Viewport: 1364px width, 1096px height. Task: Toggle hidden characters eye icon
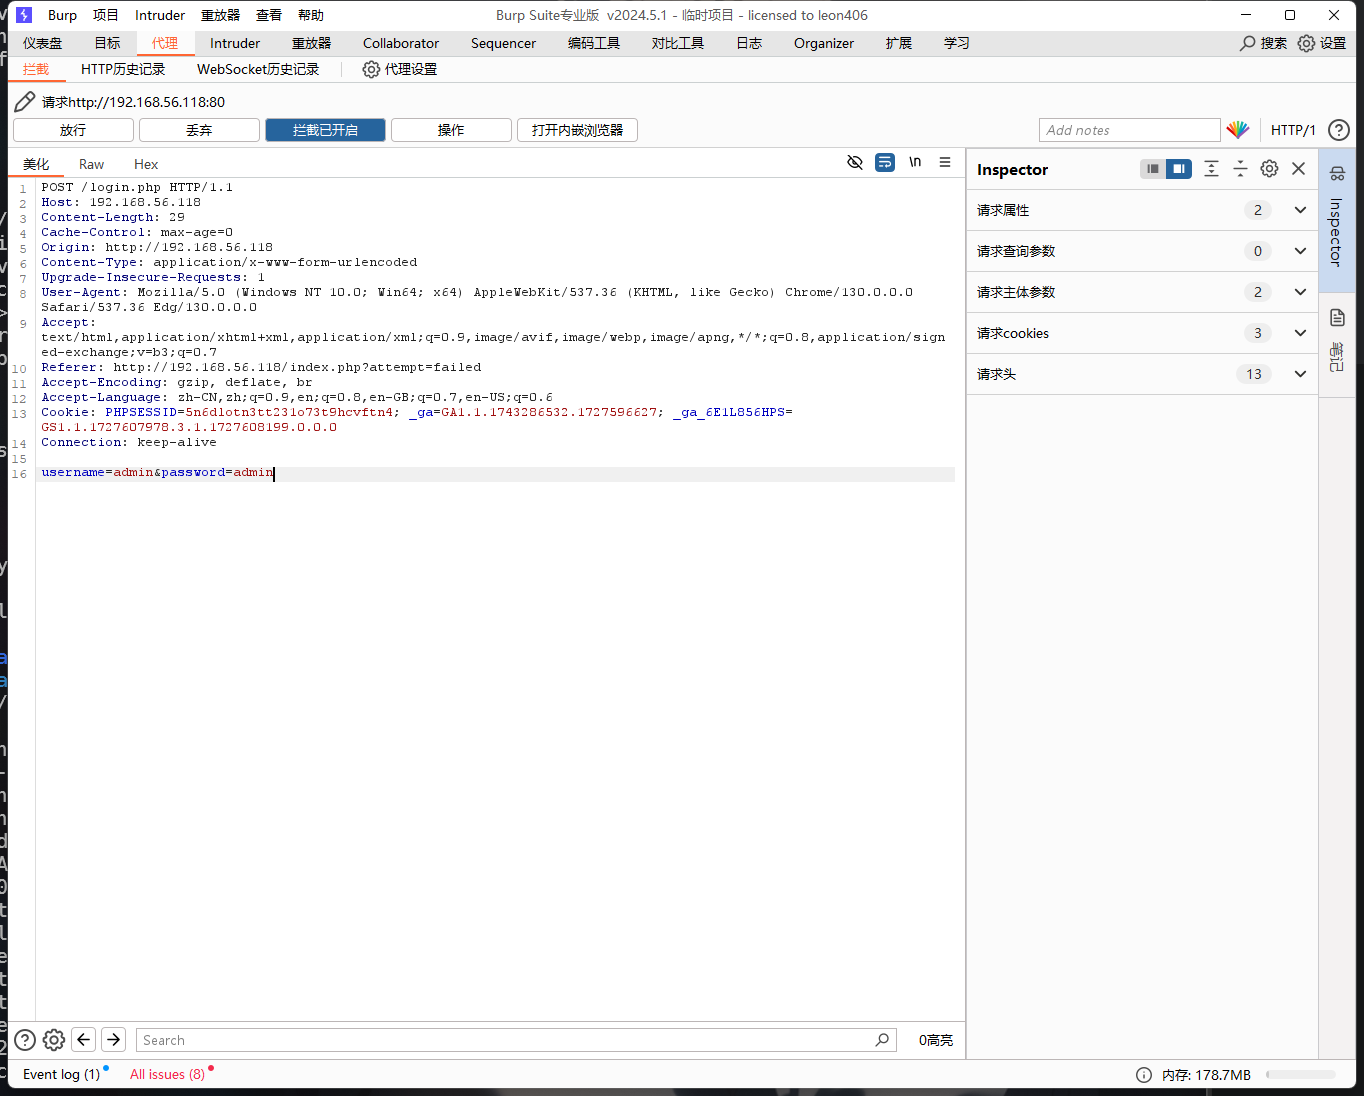coord(855,162)
